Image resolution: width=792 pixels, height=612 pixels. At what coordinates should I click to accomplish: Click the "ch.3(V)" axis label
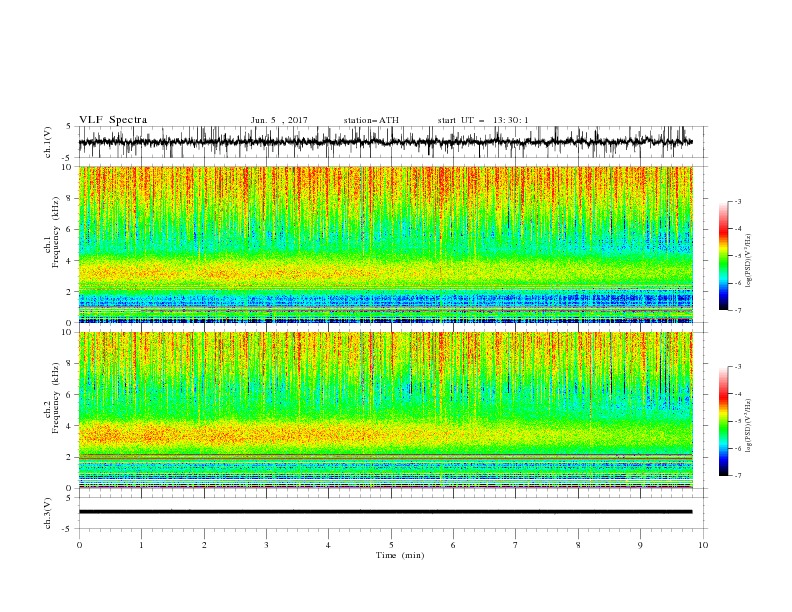[48, 513]
